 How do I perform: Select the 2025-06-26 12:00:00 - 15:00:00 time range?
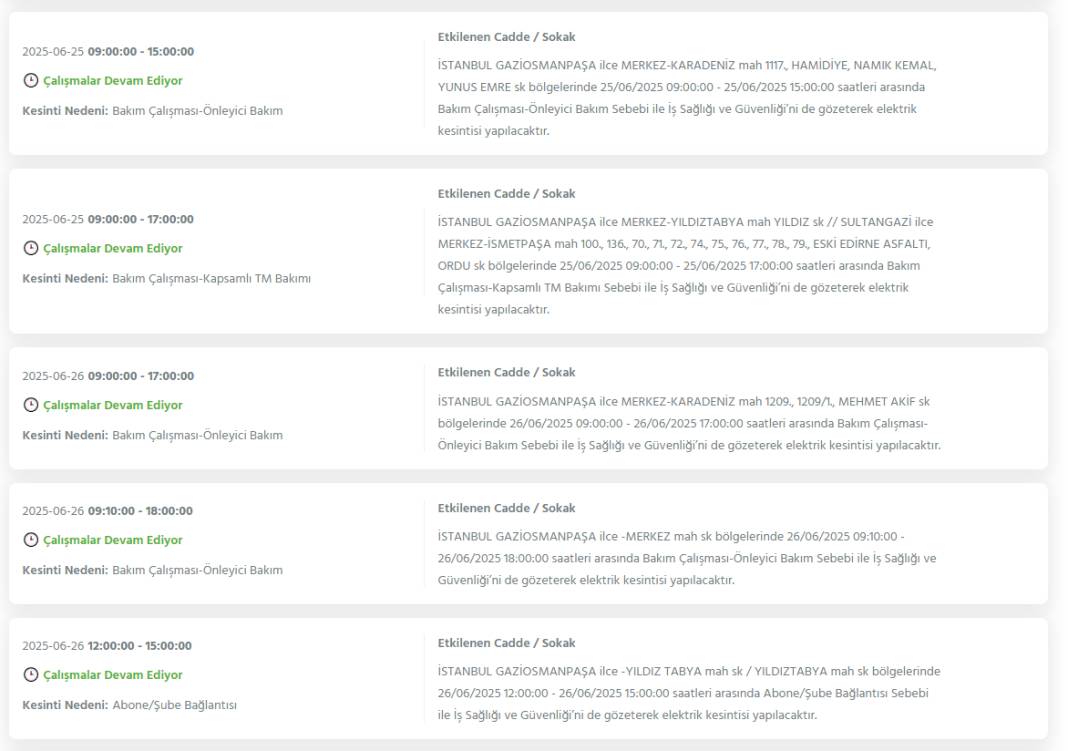click(x=107, y=645)
